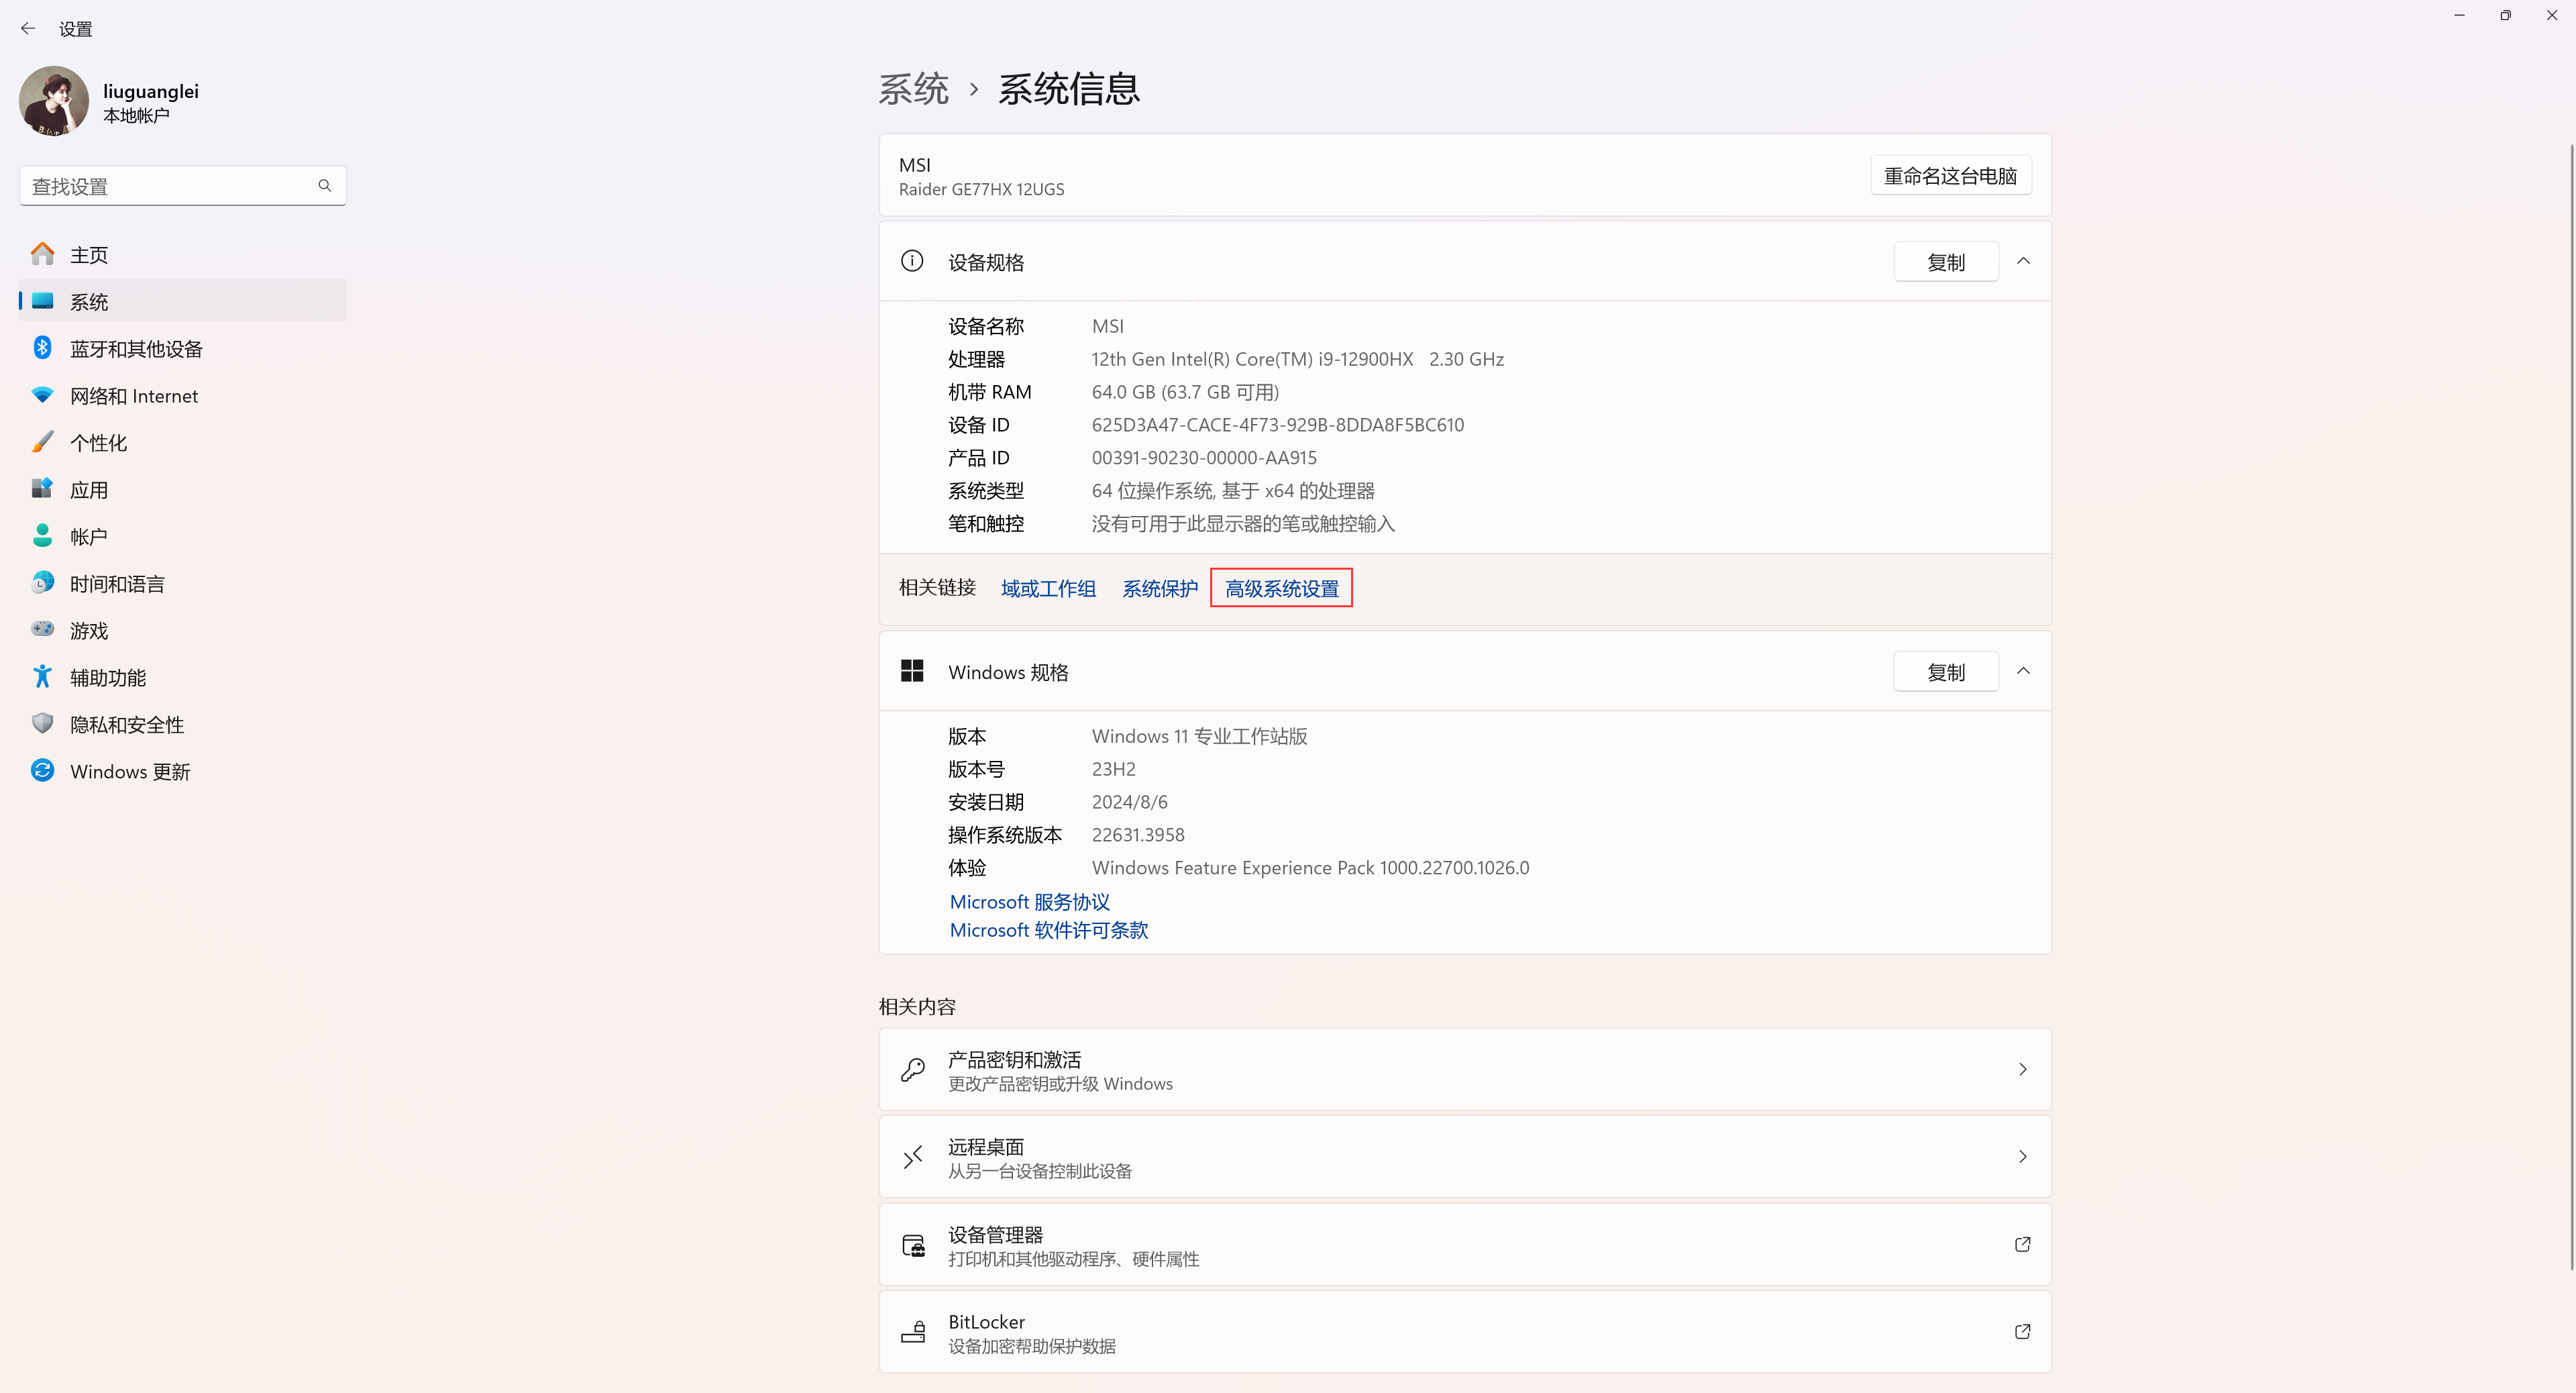Select 时间和语言 in sidebar
This screenshot has width=2576, height=1393.
117,584
